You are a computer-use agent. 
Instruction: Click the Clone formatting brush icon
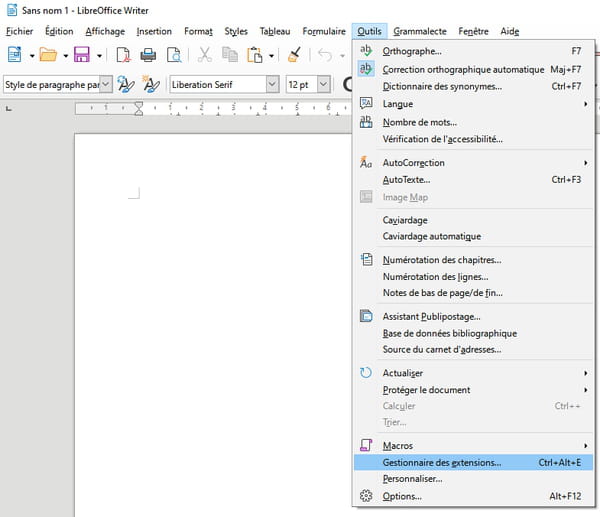(x=294, y=54)
